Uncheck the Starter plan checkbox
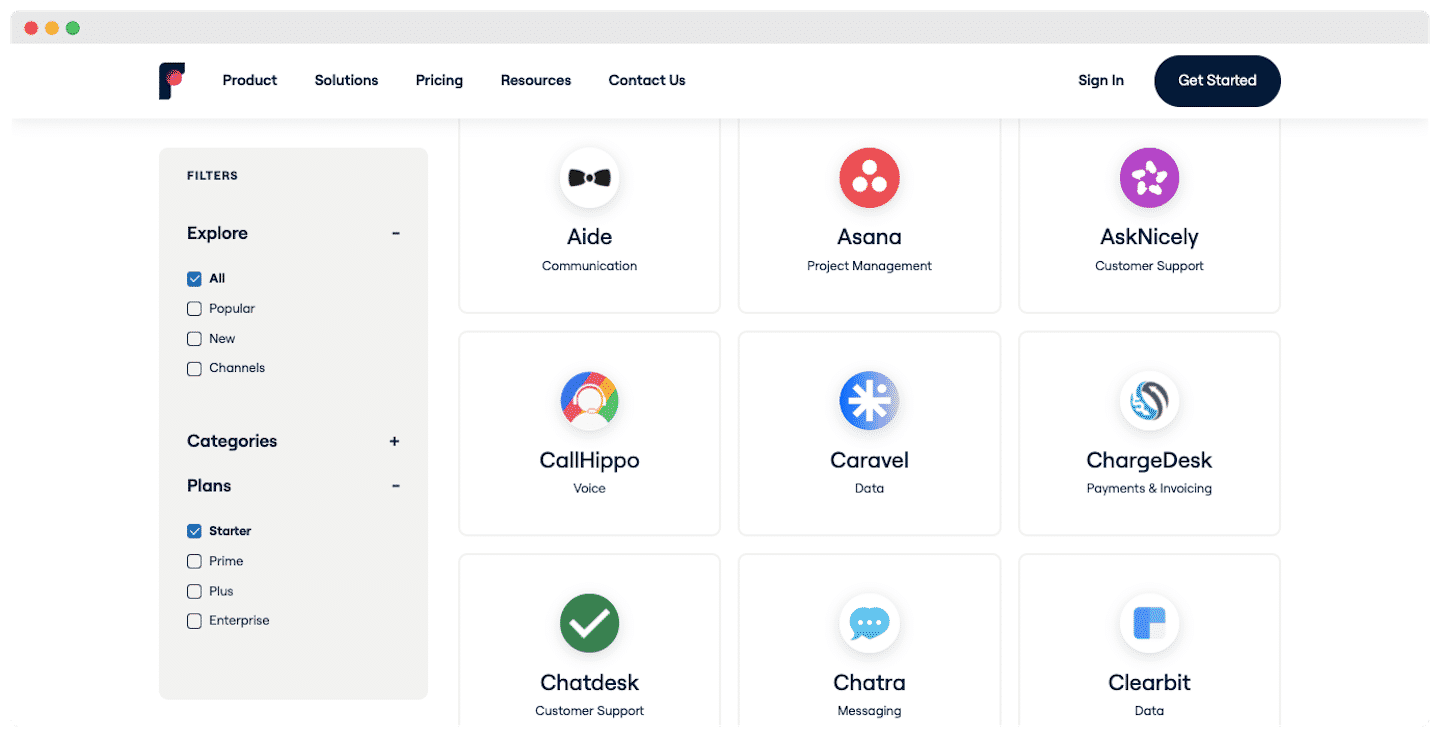 pyautogui.click(x=194, y=531)
